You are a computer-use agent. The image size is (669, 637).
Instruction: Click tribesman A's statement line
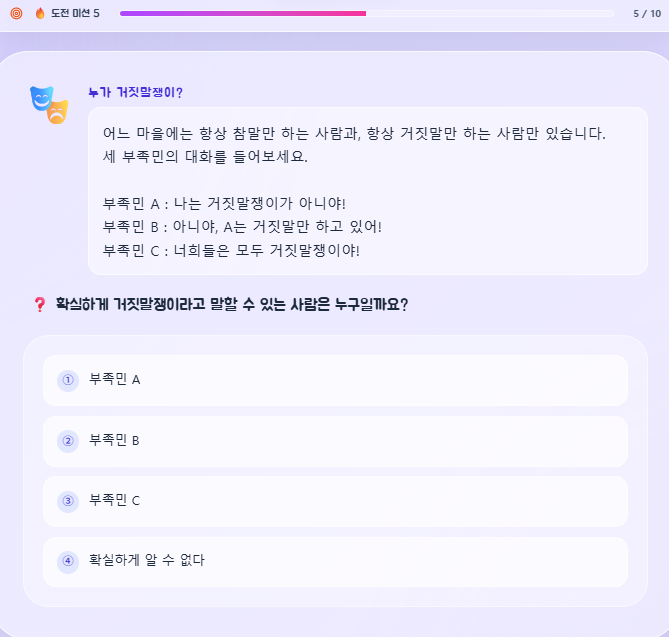click(224, 204)
